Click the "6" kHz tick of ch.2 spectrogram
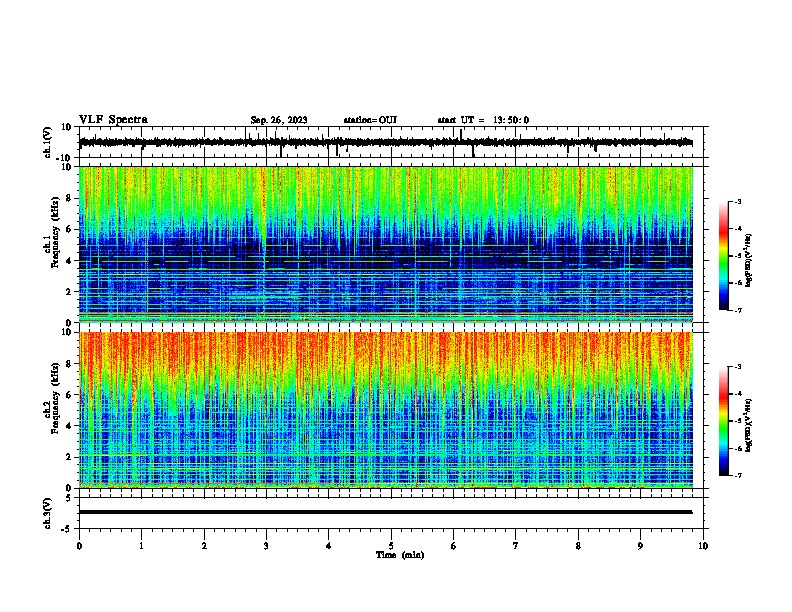792x612 pixels. (x=70, y=395)
